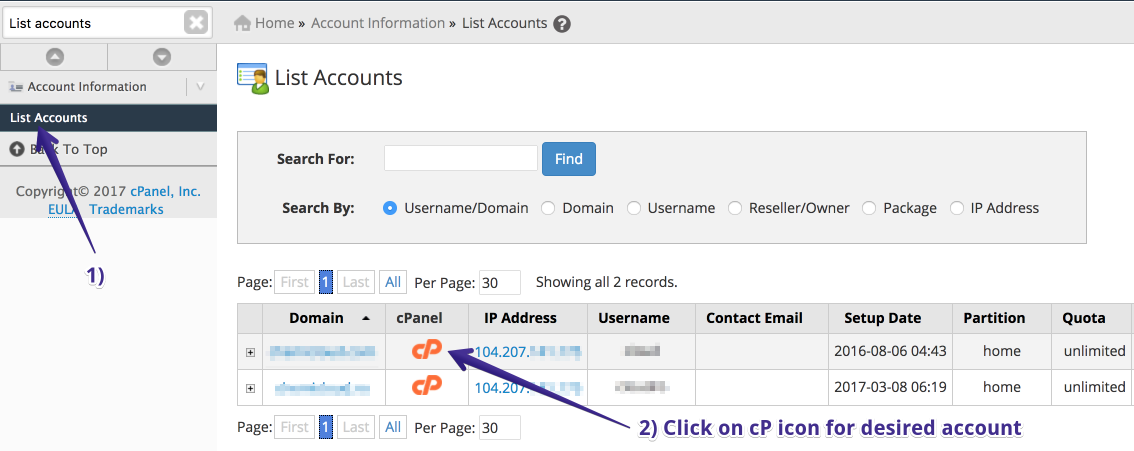This screenshot has width=1134, height=451.
Task: Go to Account Information in the breadcrumb
Action: point(377,23)
